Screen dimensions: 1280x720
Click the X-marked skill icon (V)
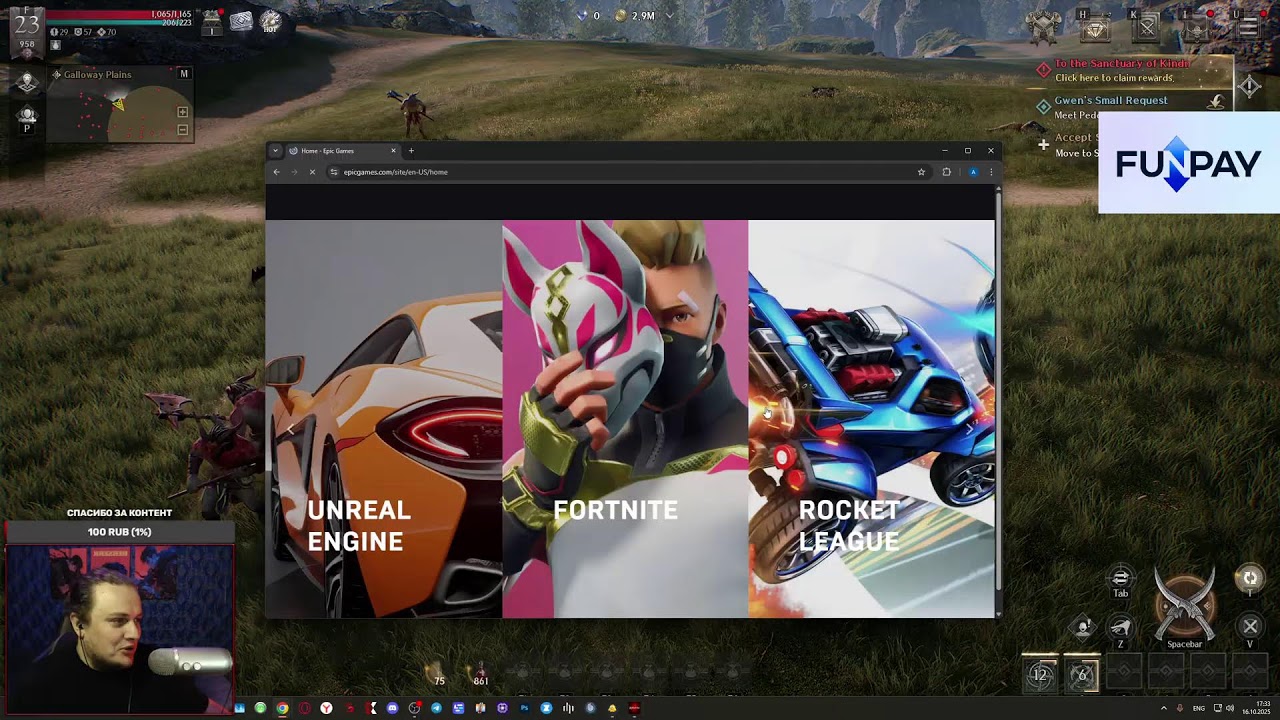(x=1250, y=627)
